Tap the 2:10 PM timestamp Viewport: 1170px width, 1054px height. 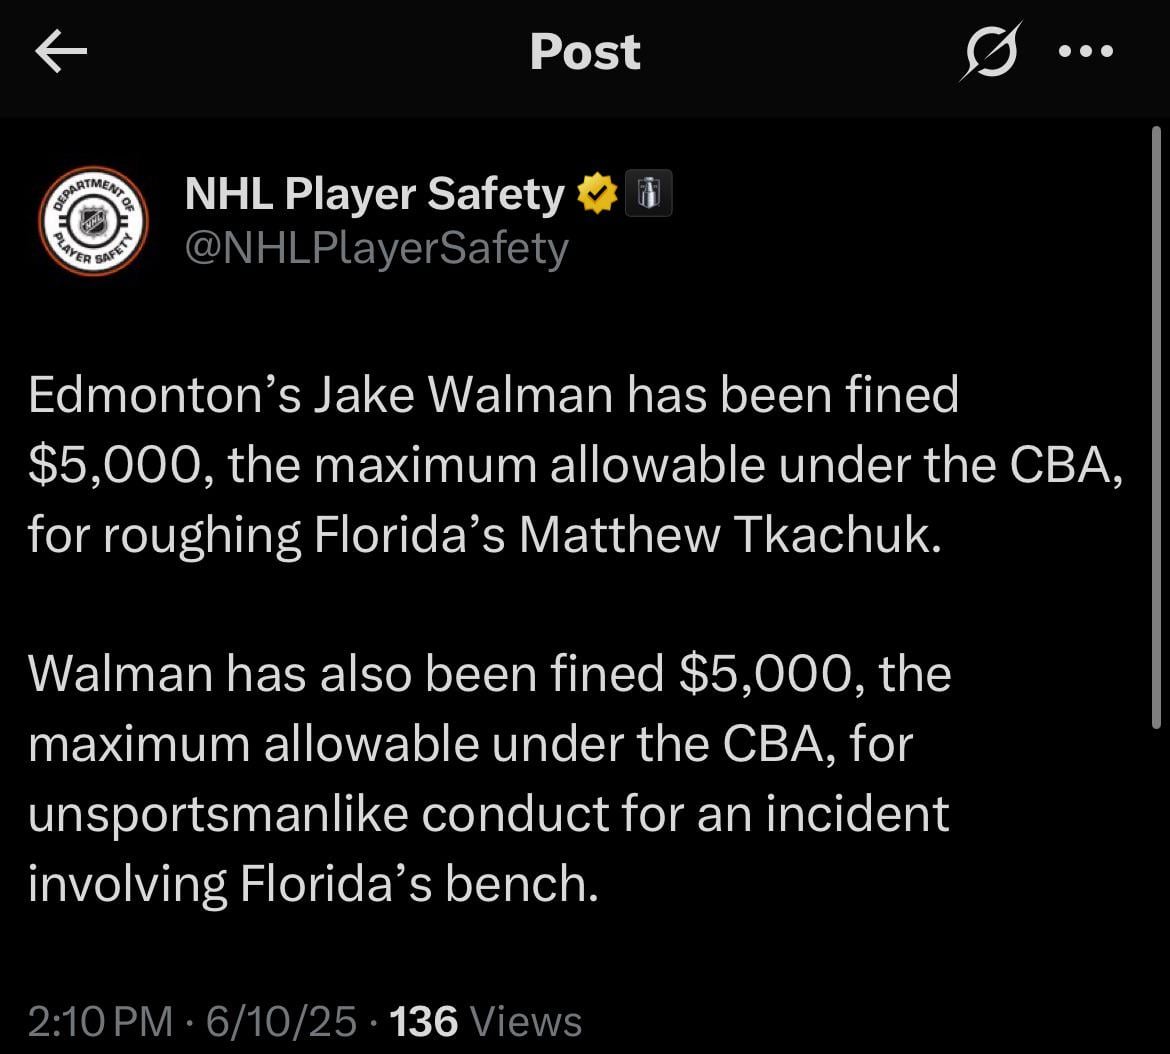pyautogui.click(x=100, y=1021)
